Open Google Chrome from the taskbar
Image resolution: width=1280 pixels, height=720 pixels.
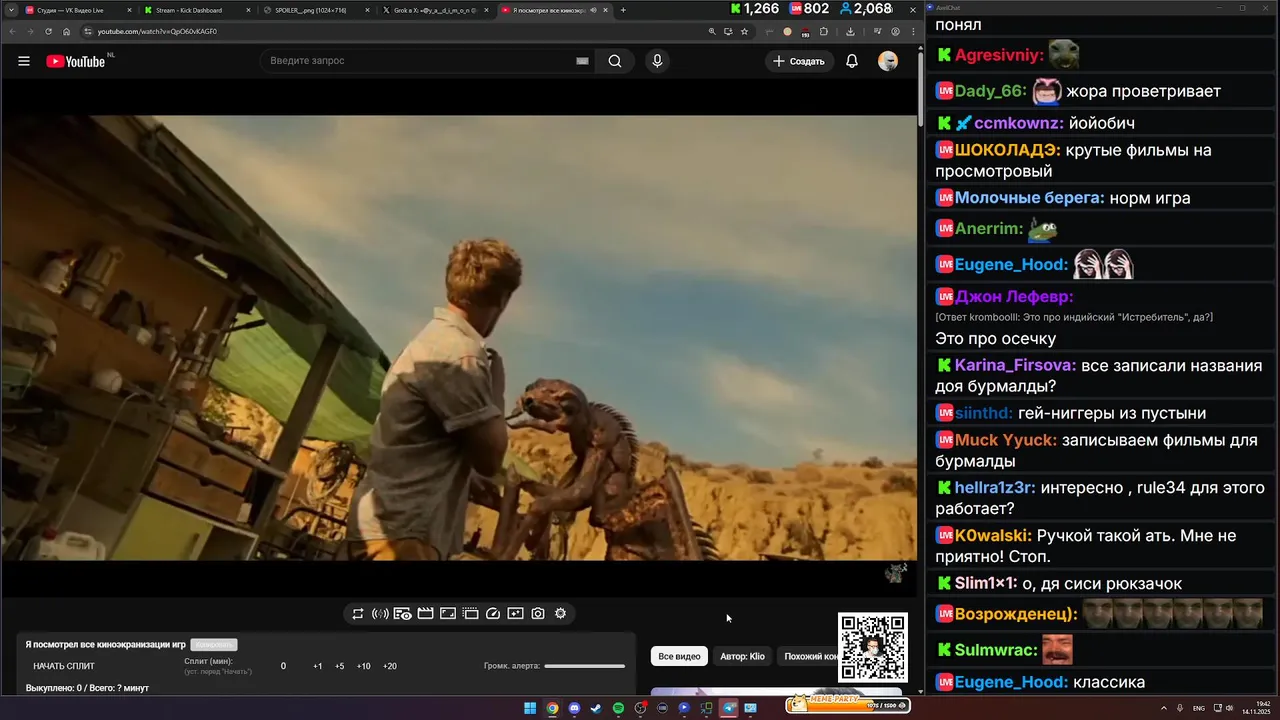tap(552, 708)
